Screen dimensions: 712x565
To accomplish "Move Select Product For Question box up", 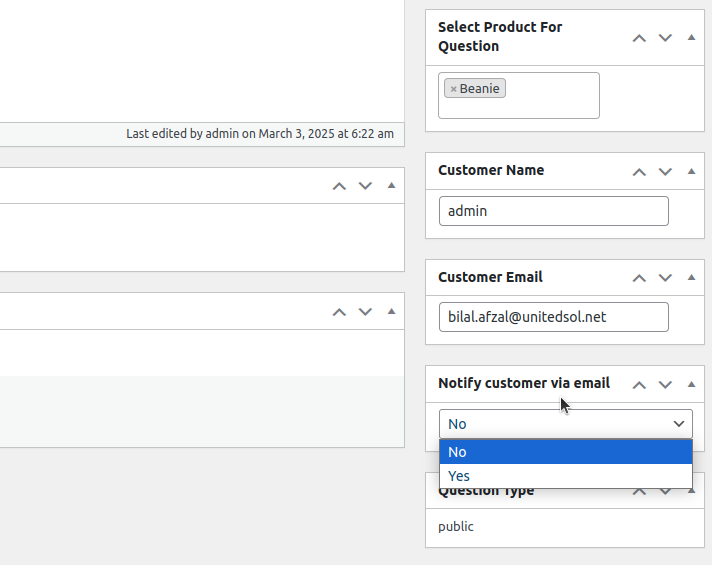I will click(x=639, y=38).
